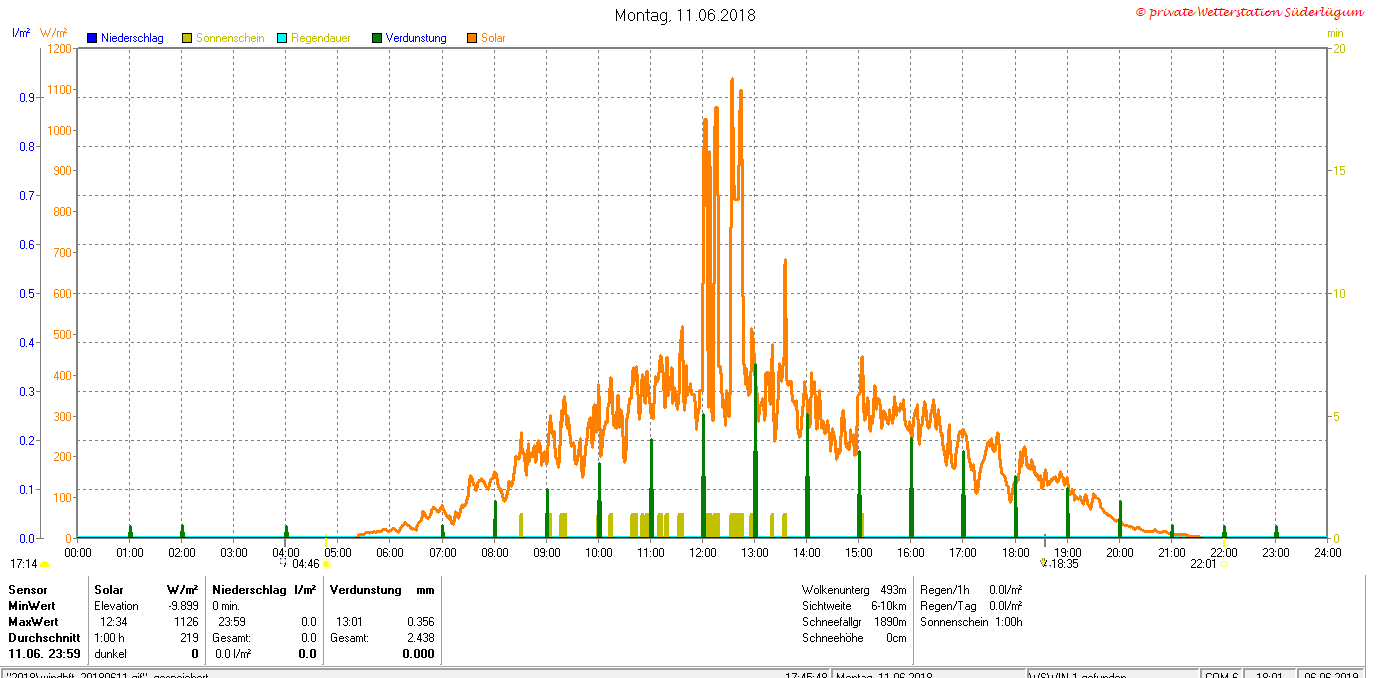1396x678 pixels.
Task: Click the Regendauer legend text
Action: point(321,38)
